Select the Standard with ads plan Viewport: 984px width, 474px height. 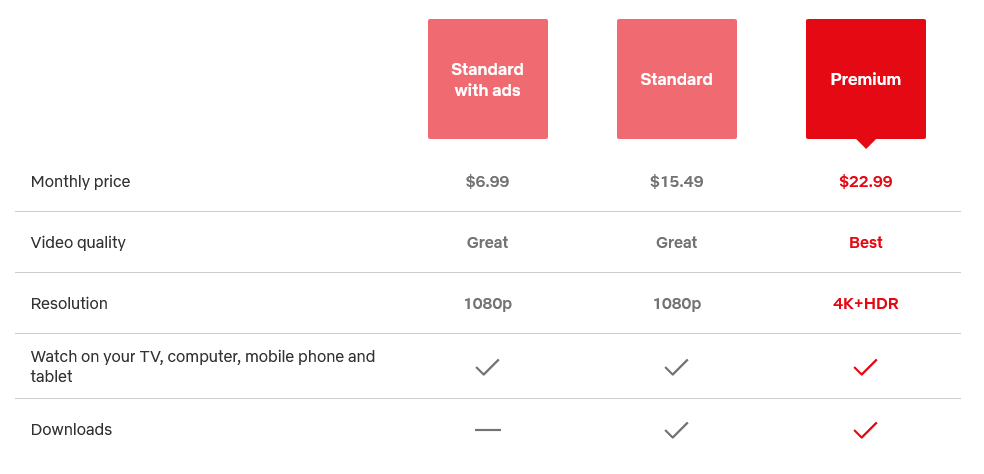487,79
